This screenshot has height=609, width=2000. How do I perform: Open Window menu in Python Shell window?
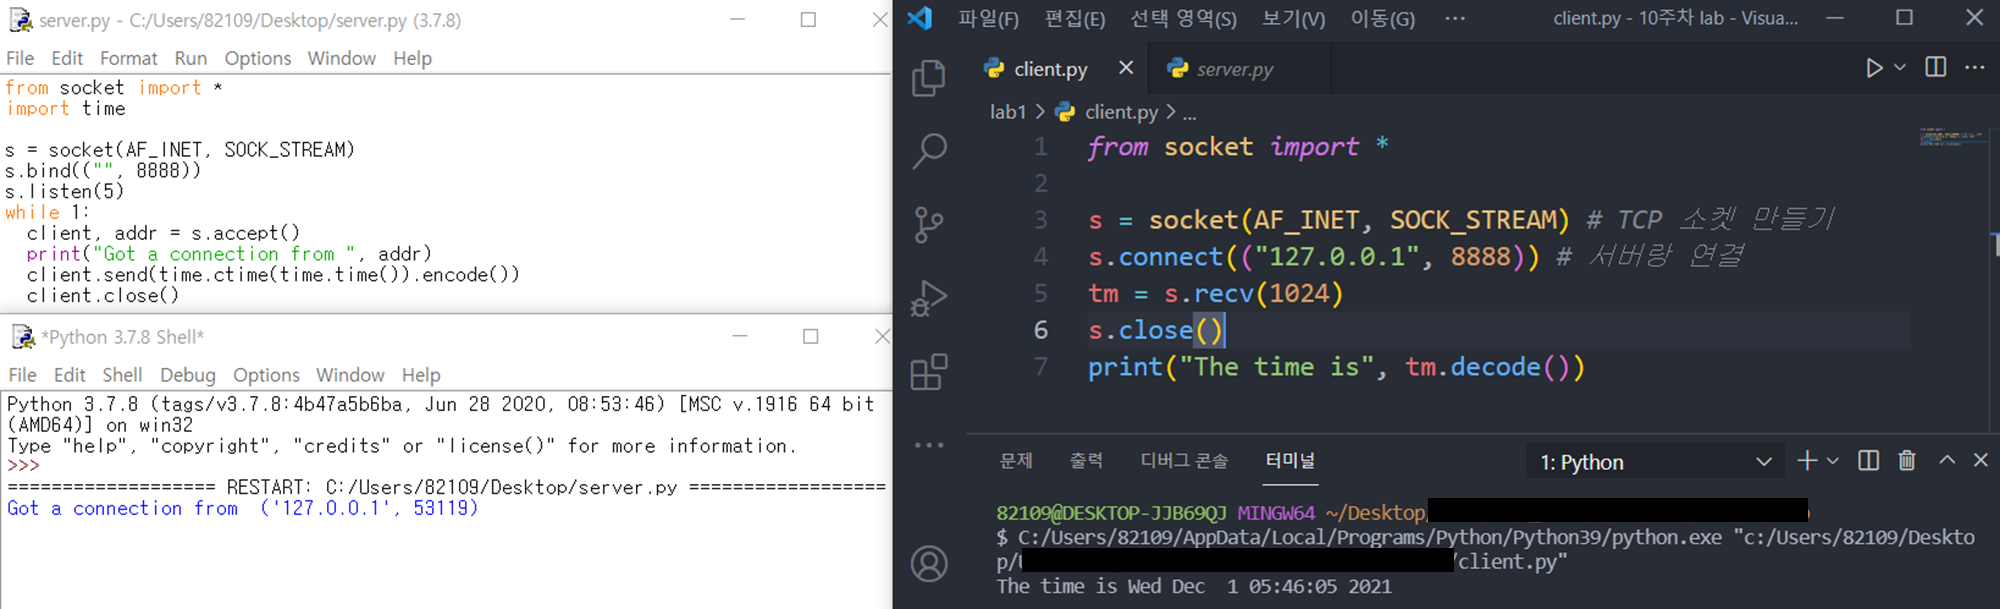tap(350, 375)
